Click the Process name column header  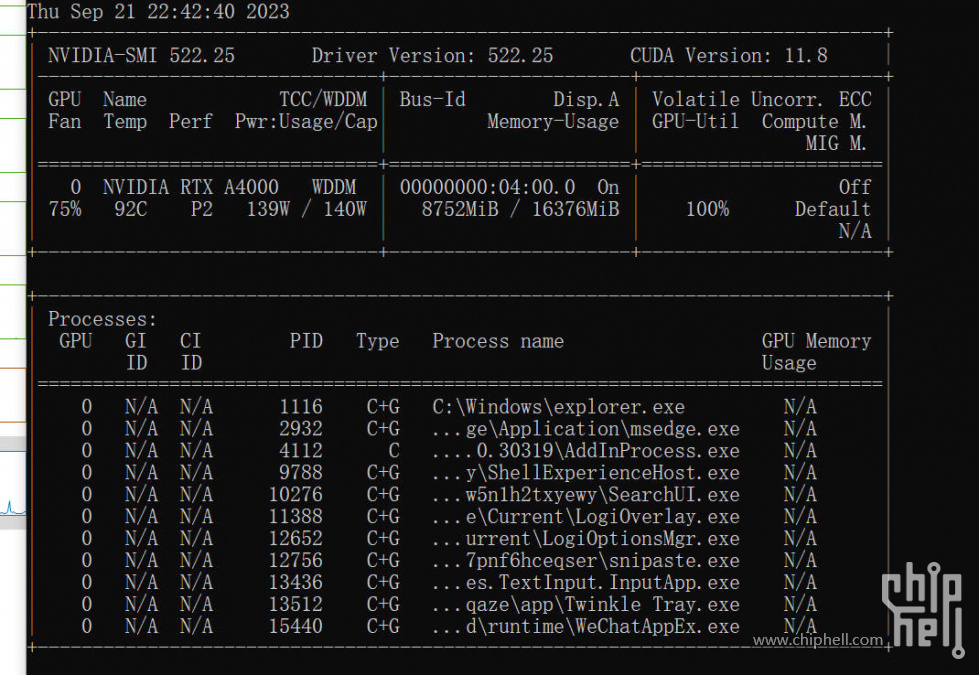point(498,340)
